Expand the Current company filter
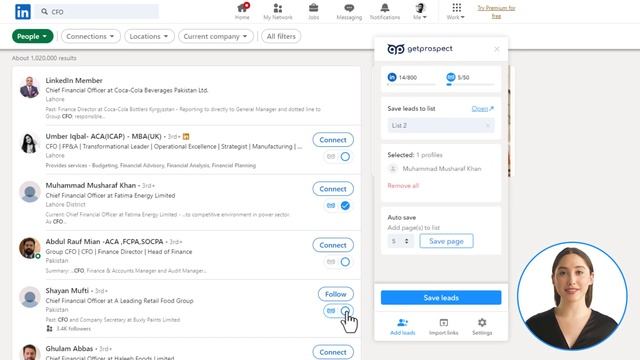The height and width of the screenshot is (360, 640). (216, 36)
